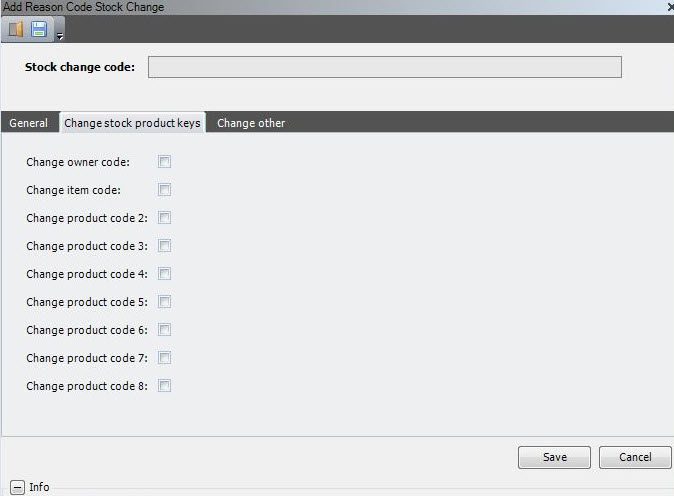674x496 pixels.
Task: Toggle the Change product code 3 checkbox
Action: pos(164,245)
